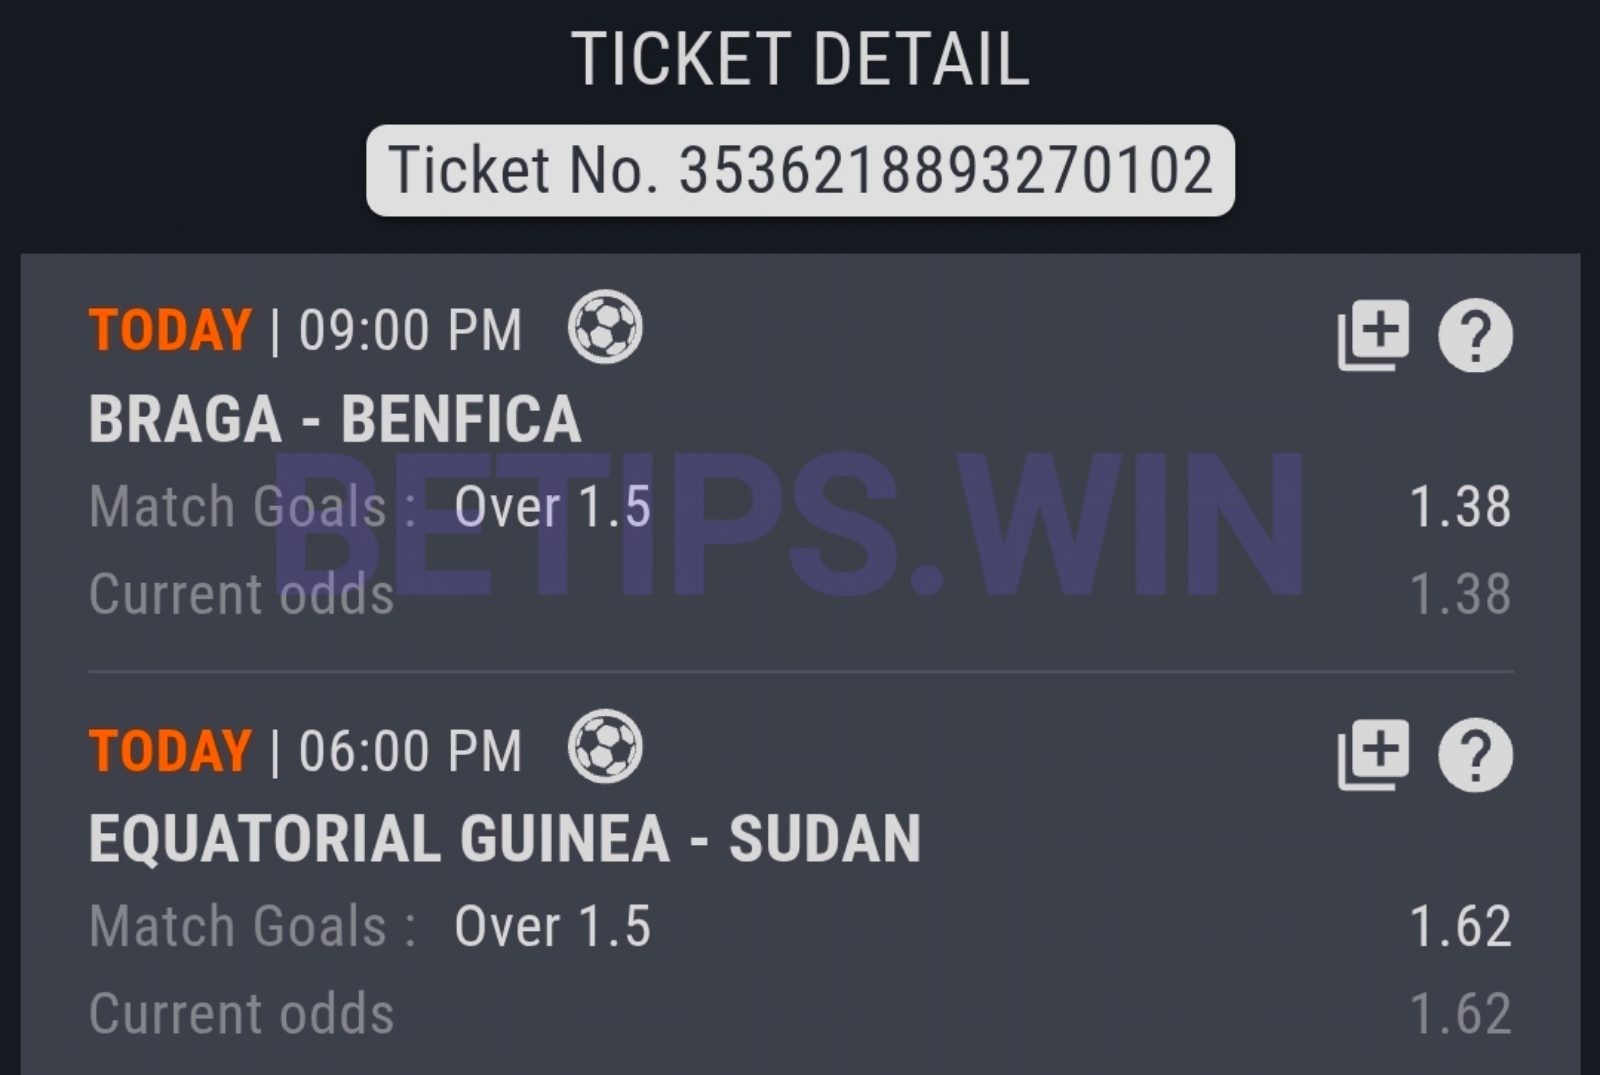Select Over 1.5 under Equatorial Guinea - Sudan

552,926
